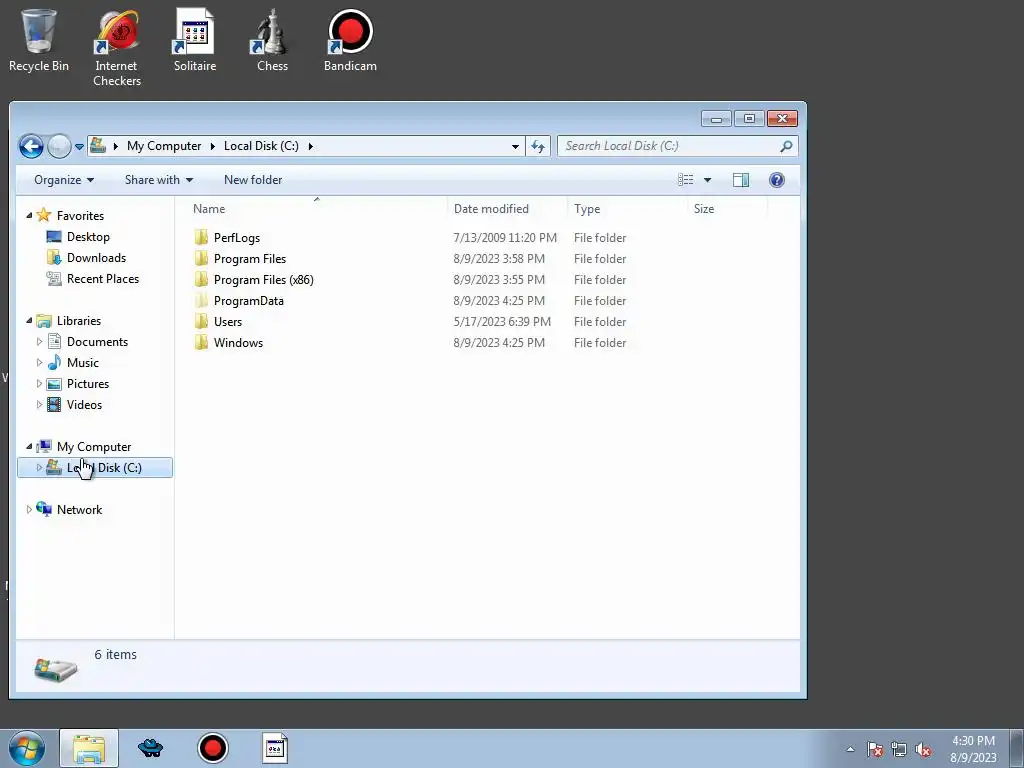Refresh the Local Disk (C:) view
Viewport: 1024px width, 768px height.
click(x=538, y=146)
